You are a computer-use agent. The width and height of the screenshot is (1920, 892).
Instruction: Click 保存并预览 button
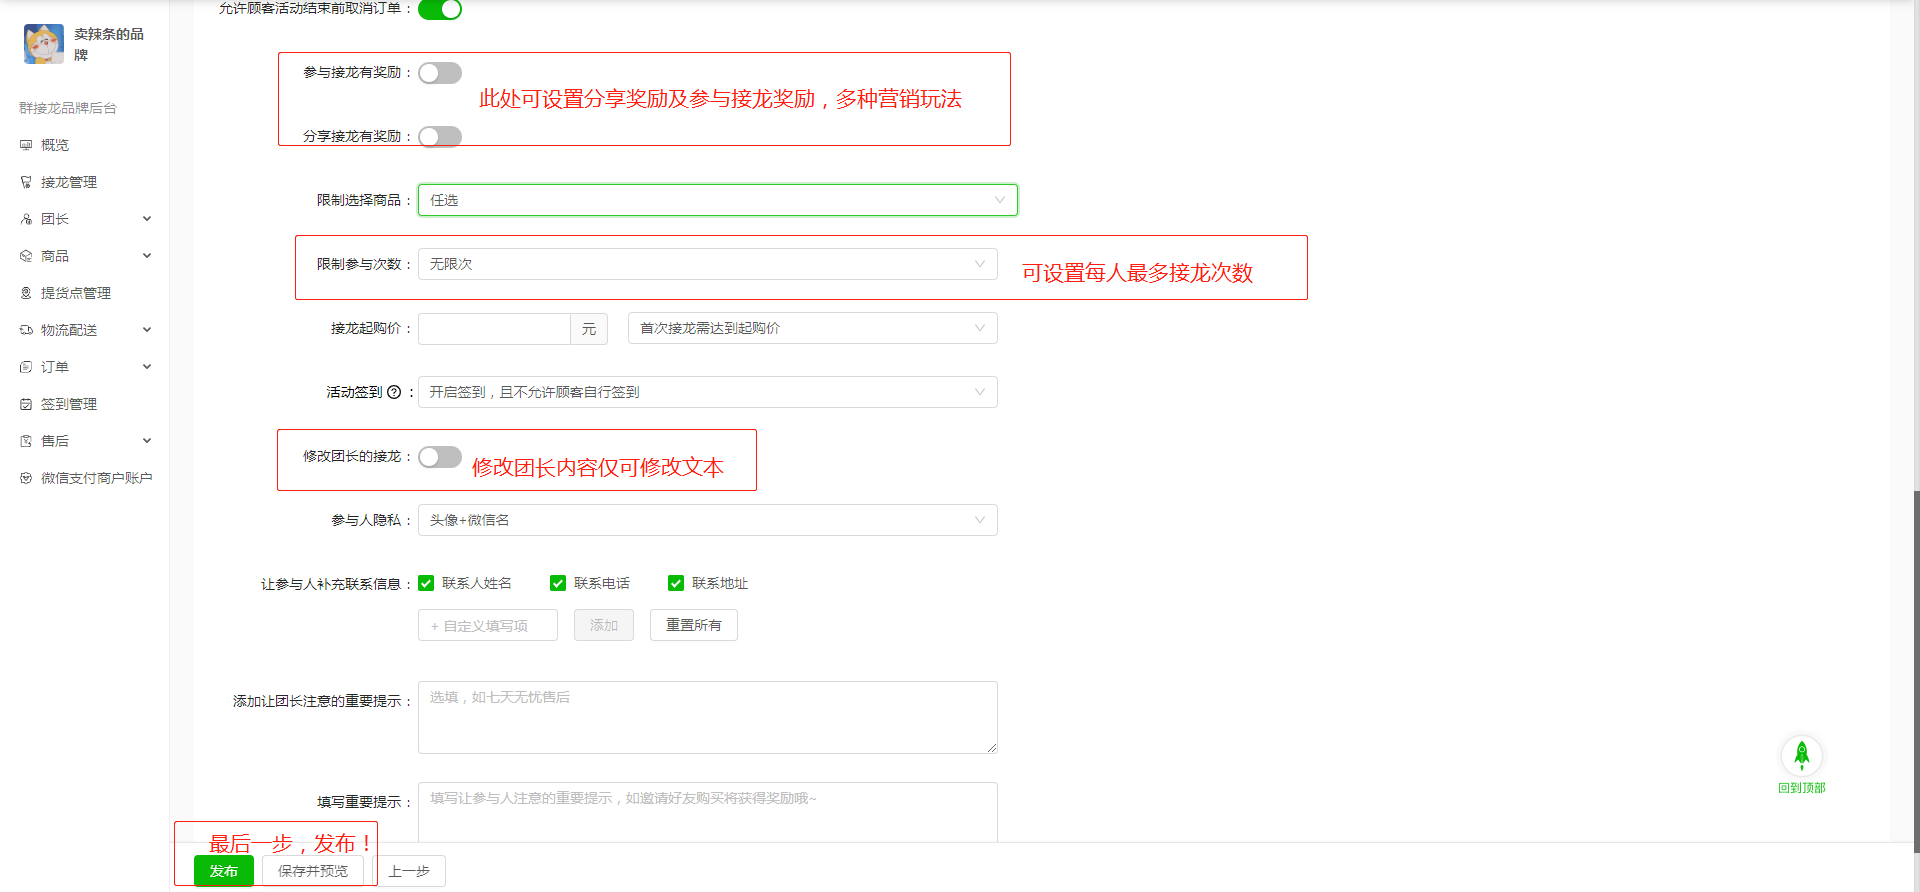point(313,871)
